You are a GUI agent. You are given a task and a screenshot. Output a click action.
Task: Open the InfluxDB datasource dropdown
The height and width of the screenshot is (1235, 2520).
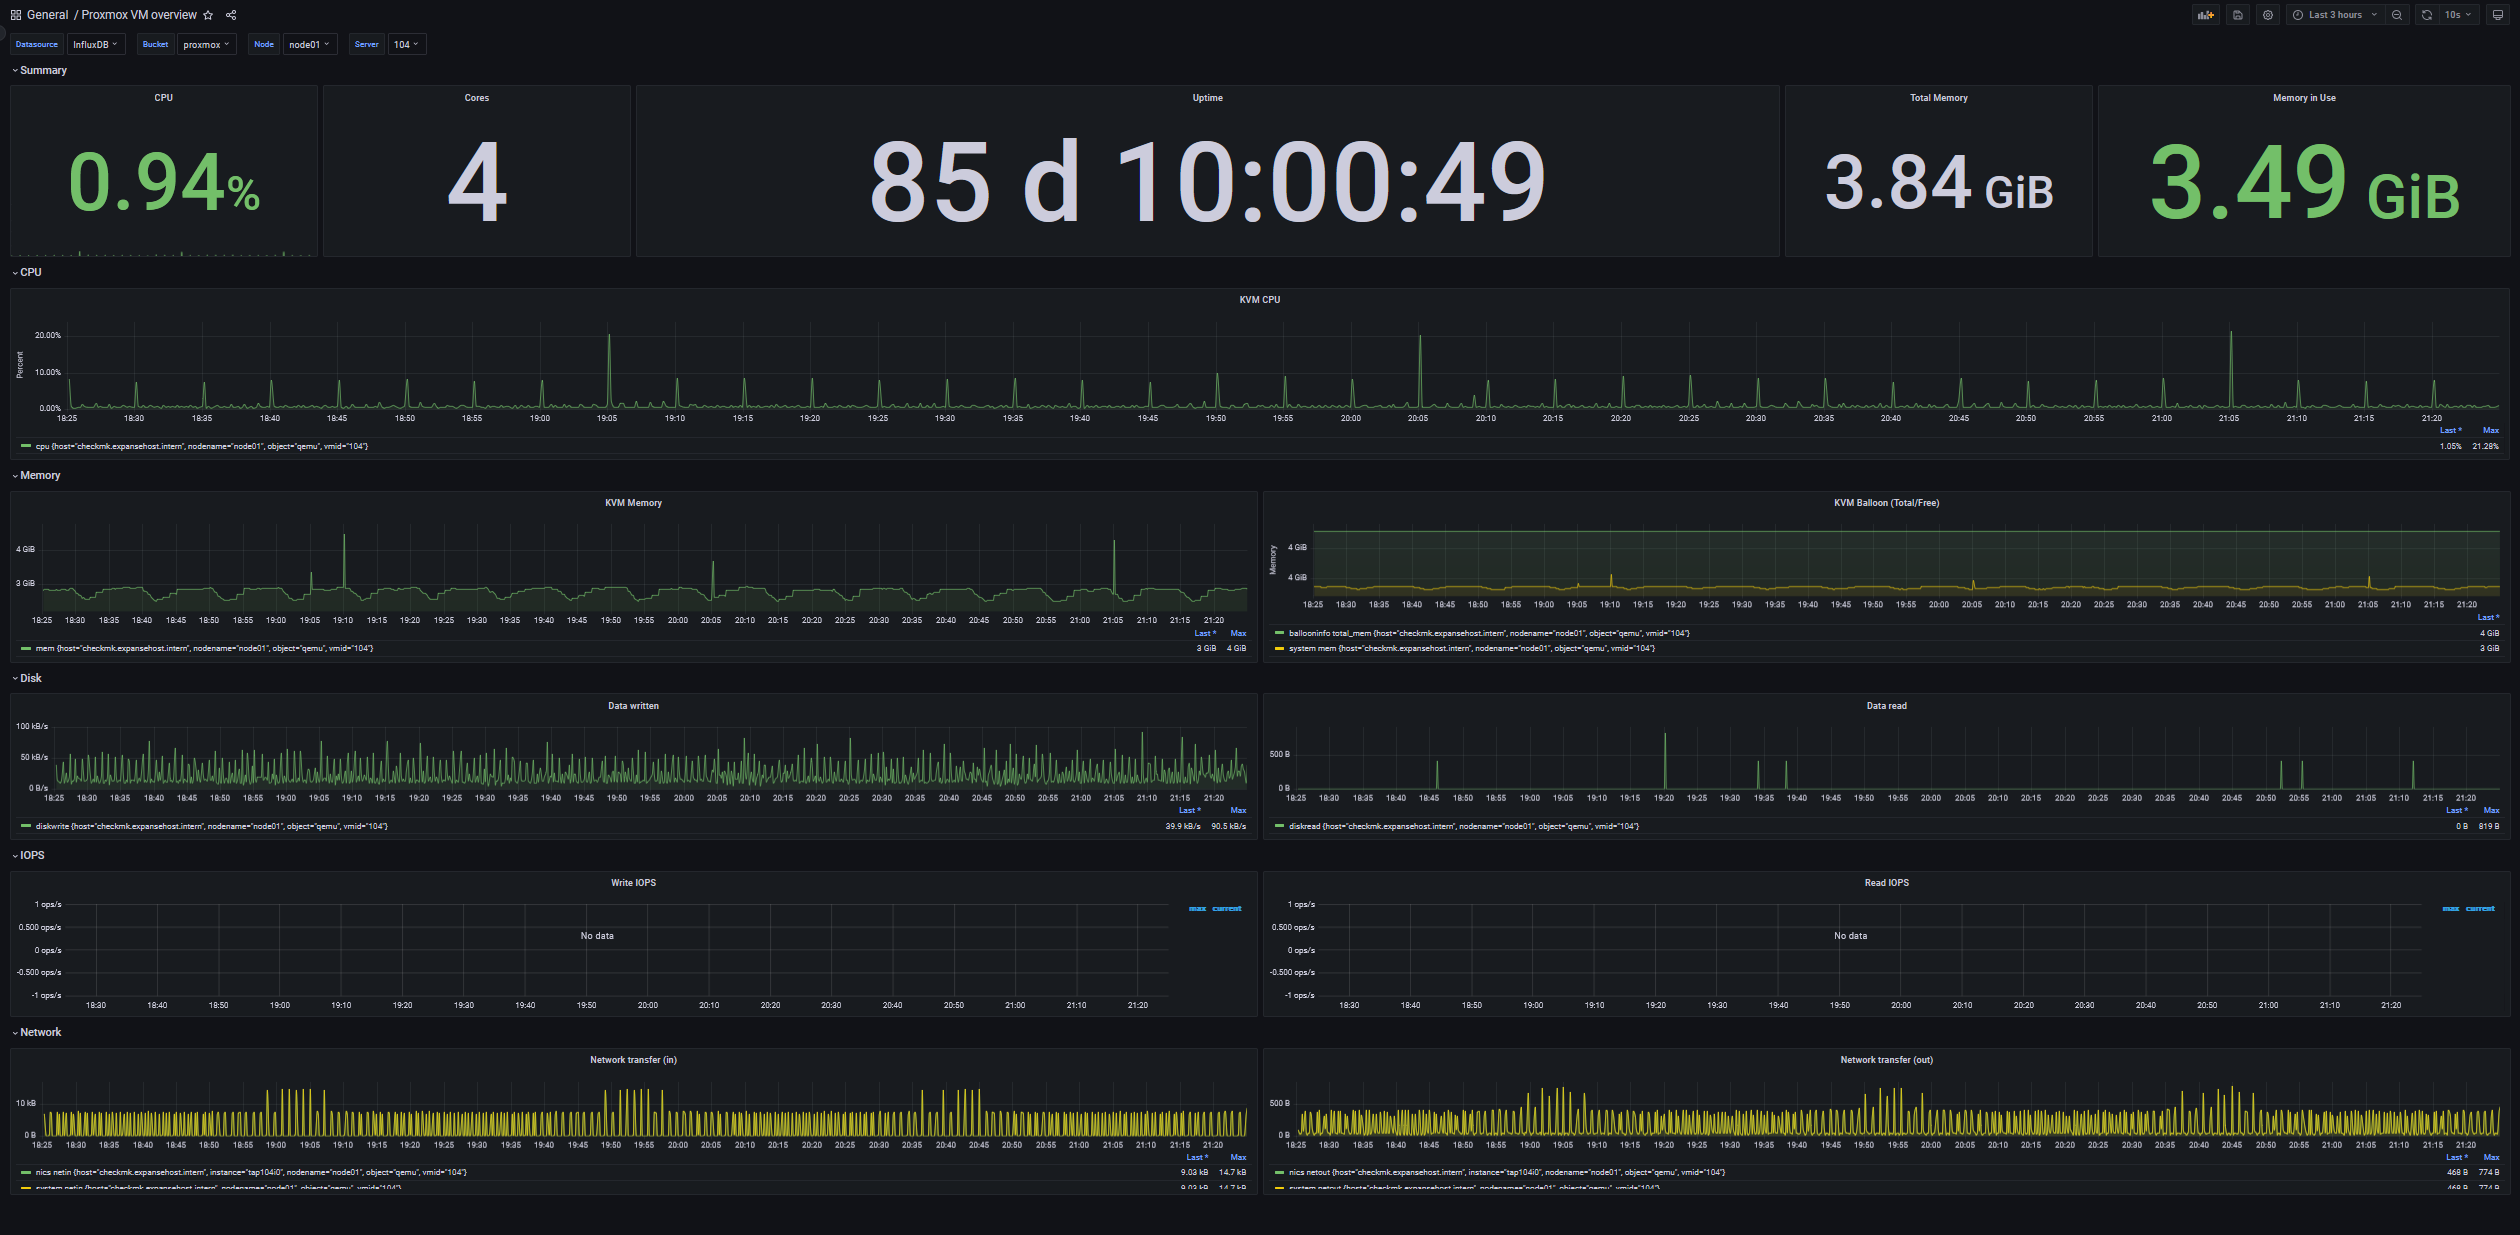tap(95, 44)
